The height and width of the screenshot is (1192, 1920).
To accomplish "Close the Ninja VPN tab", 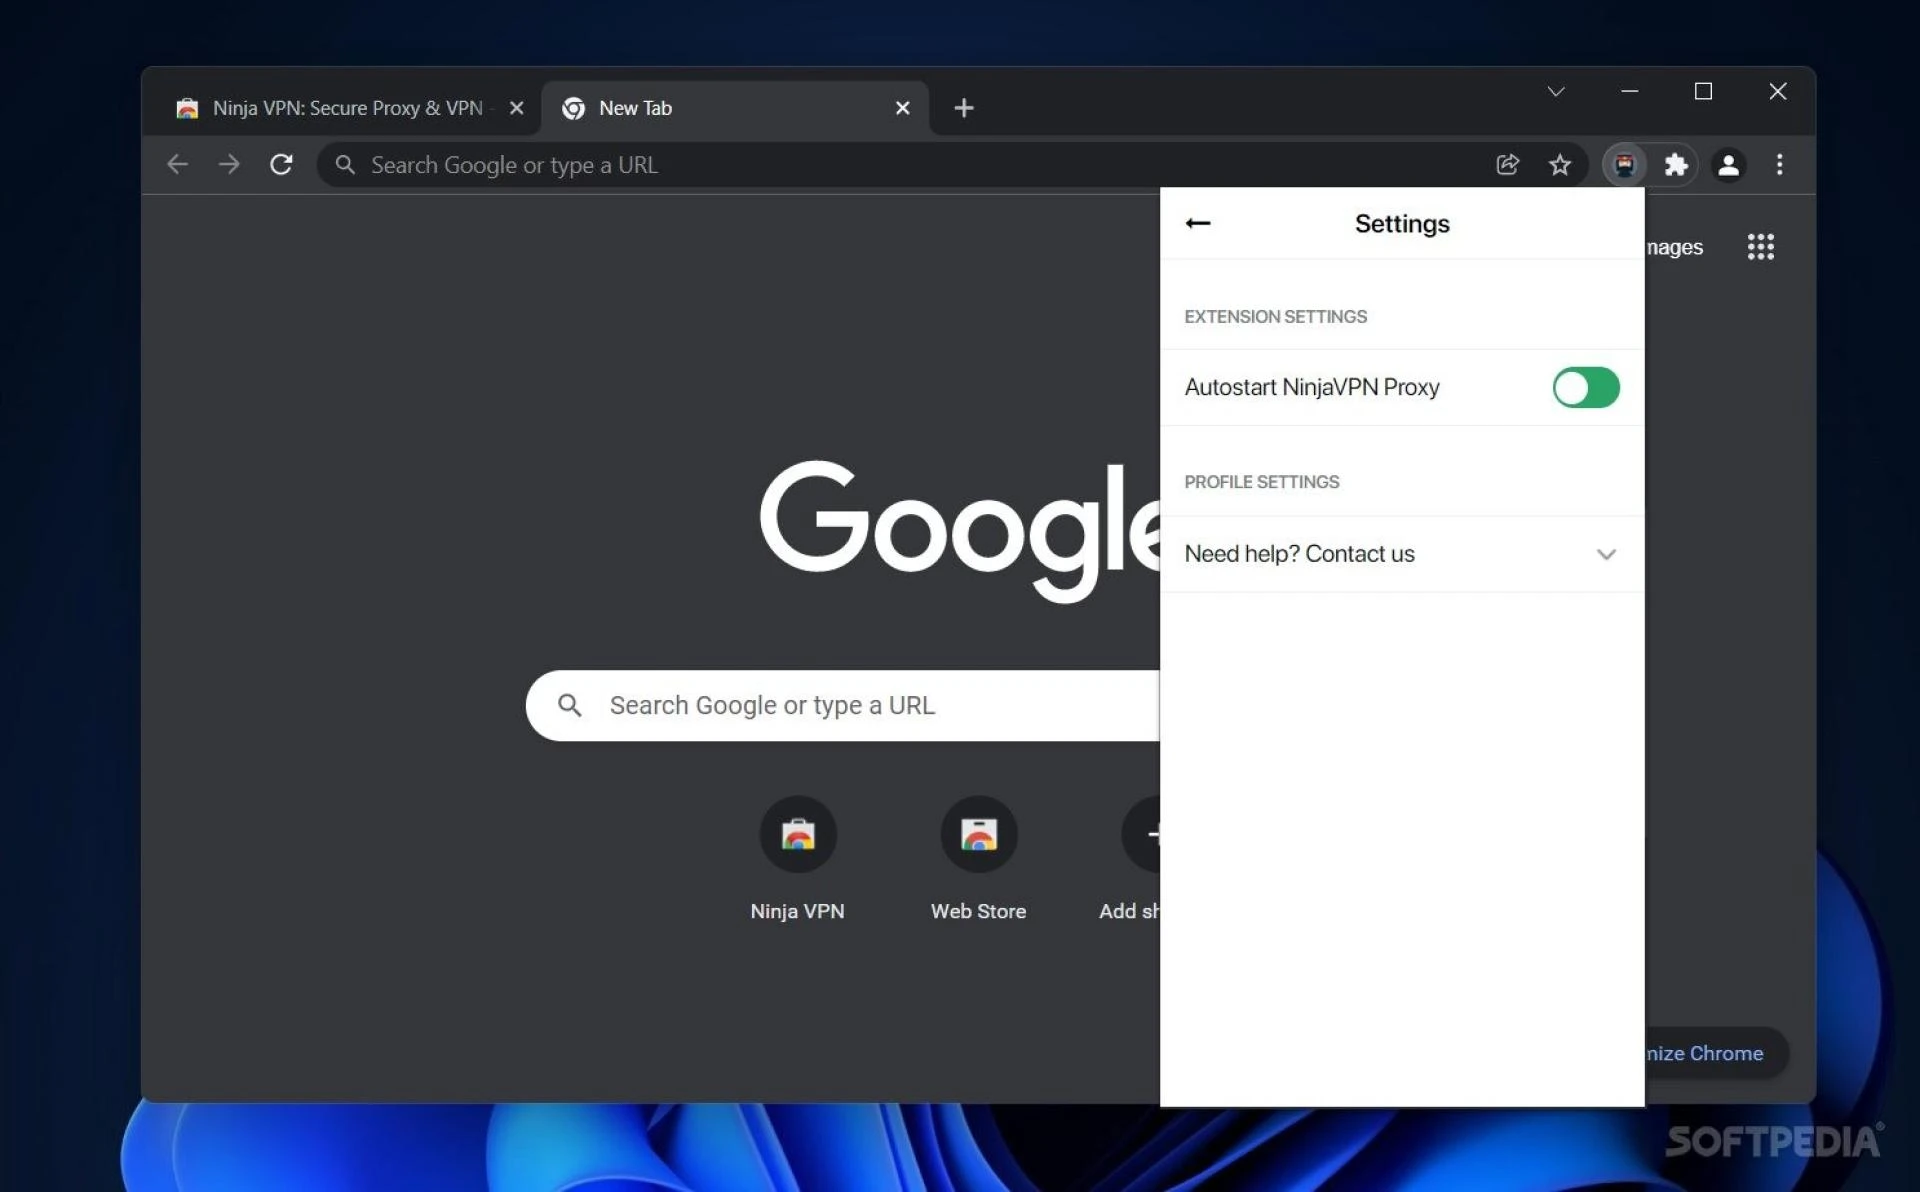I will tap(516, 108).
